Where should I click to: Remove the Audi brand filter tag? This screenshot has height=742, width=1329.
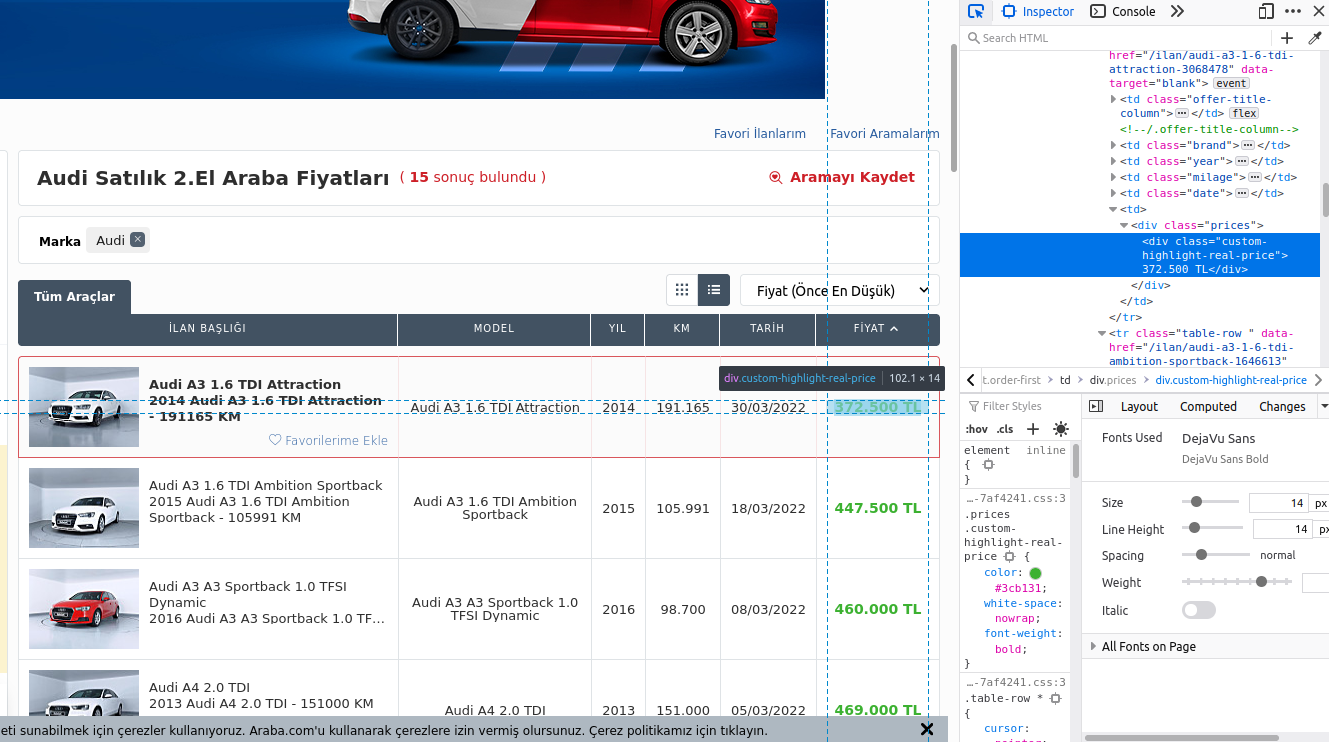pyautogui.click(x=138, y=239)
